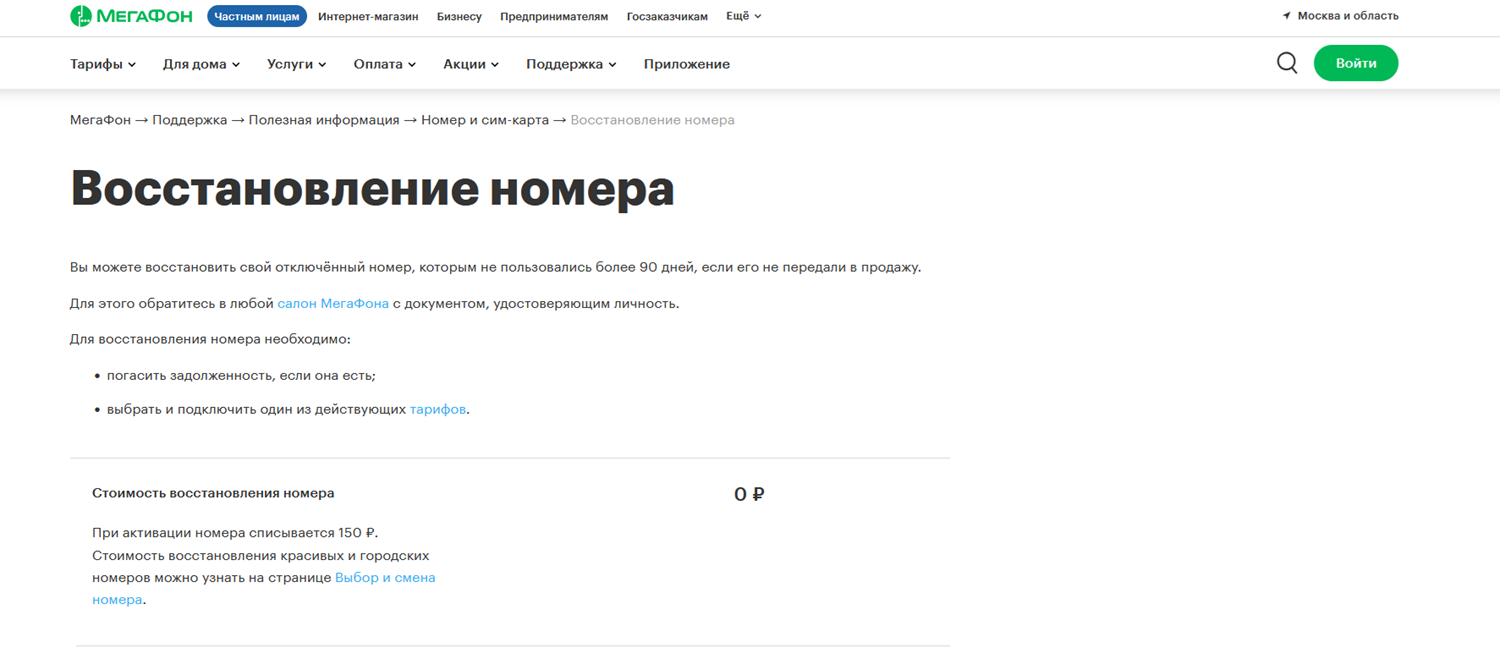Open the тарифов link in list
Viewport: 1500px width, 670px height.
437,409
